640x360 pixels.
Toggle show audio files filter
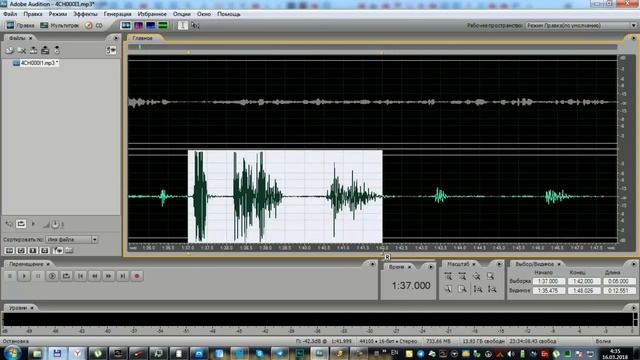9,250
